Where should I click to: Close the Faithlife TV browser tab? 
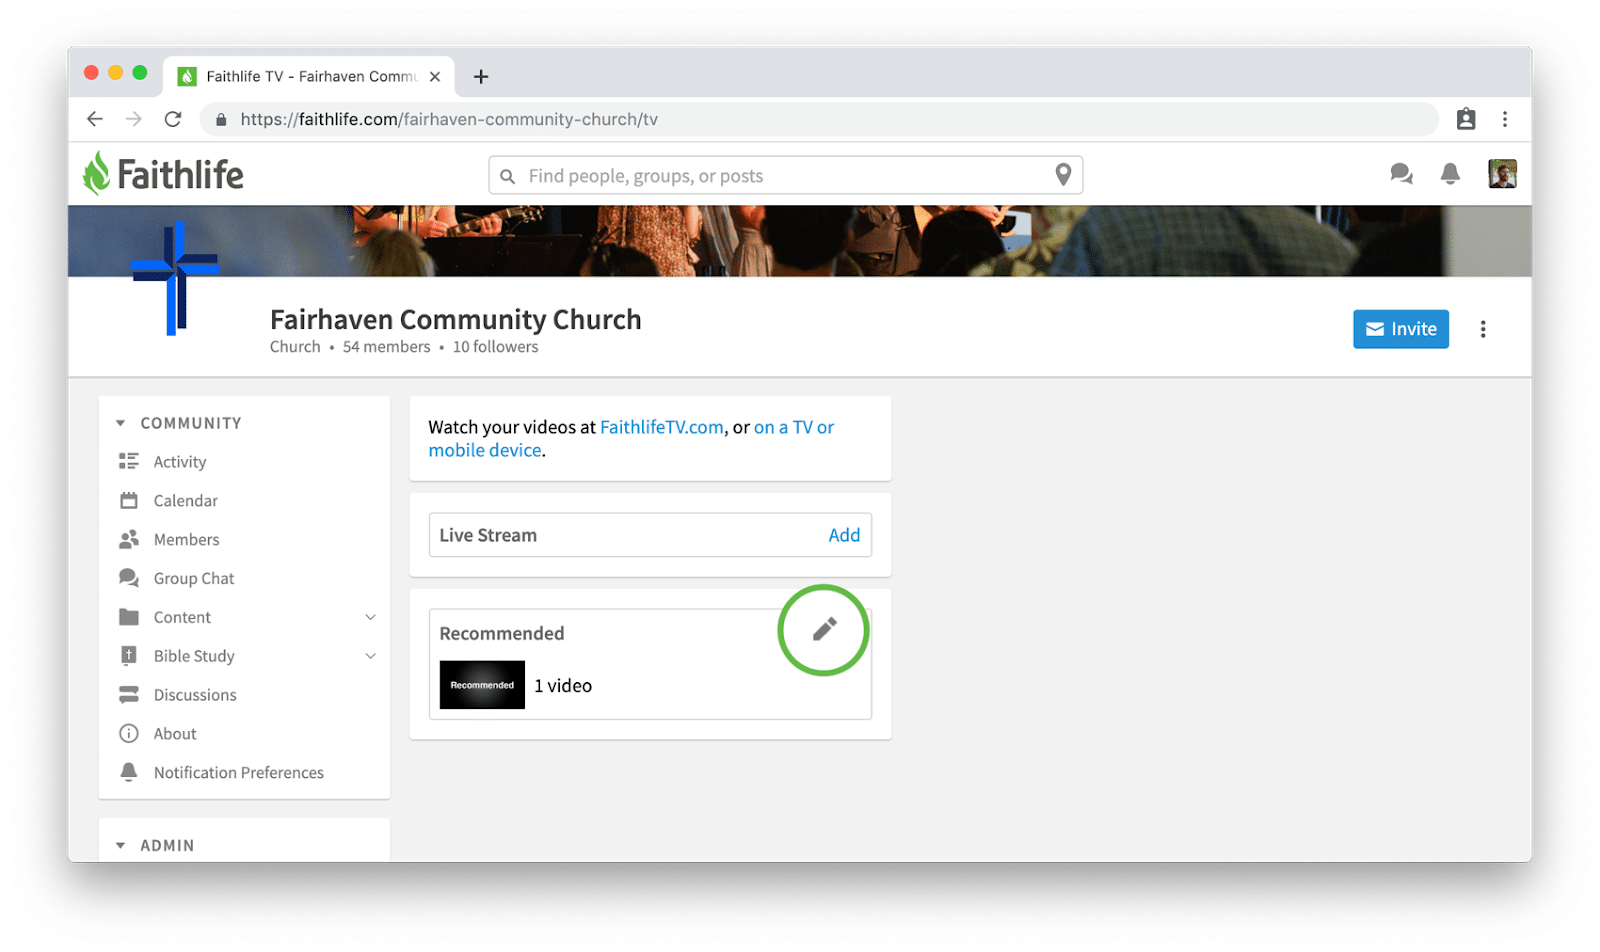click(435, 76)
